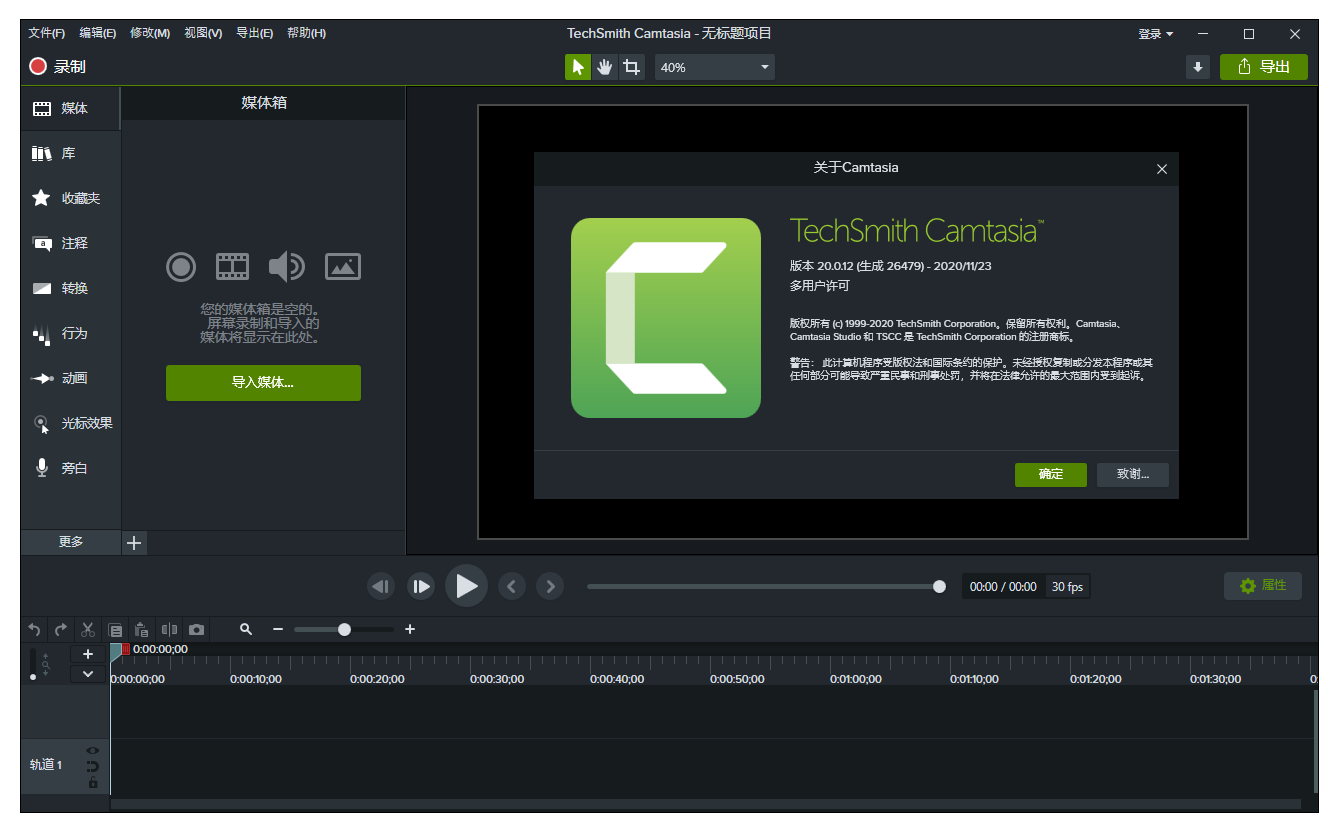Click the Credits (致谢...) button
1338x834 pixels.
coord(1132,474)
